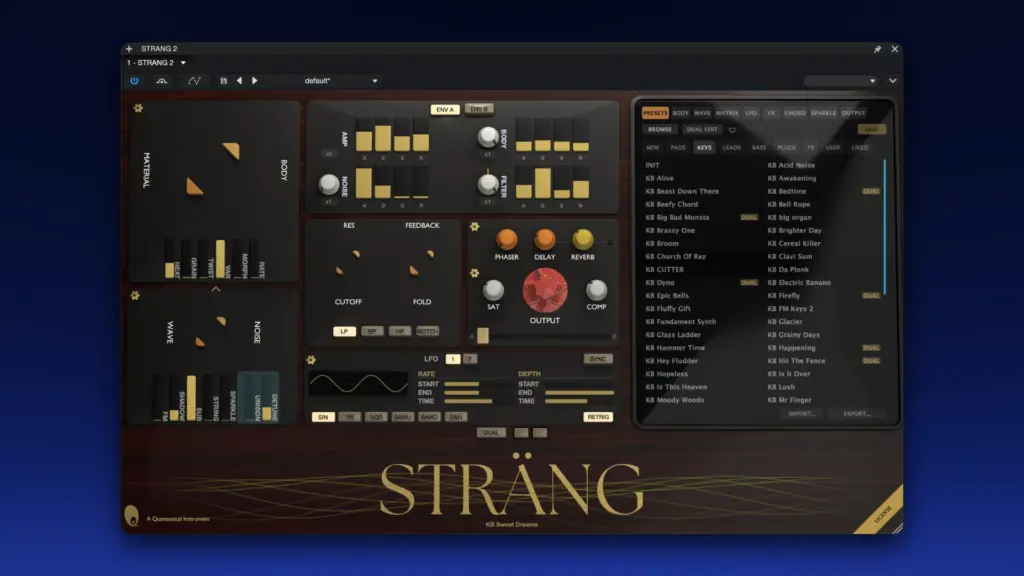Switch to the MATRIX tab
The width and height of the screenshot is (1024, 576).
pyautogui.click(x=727, y=113)
